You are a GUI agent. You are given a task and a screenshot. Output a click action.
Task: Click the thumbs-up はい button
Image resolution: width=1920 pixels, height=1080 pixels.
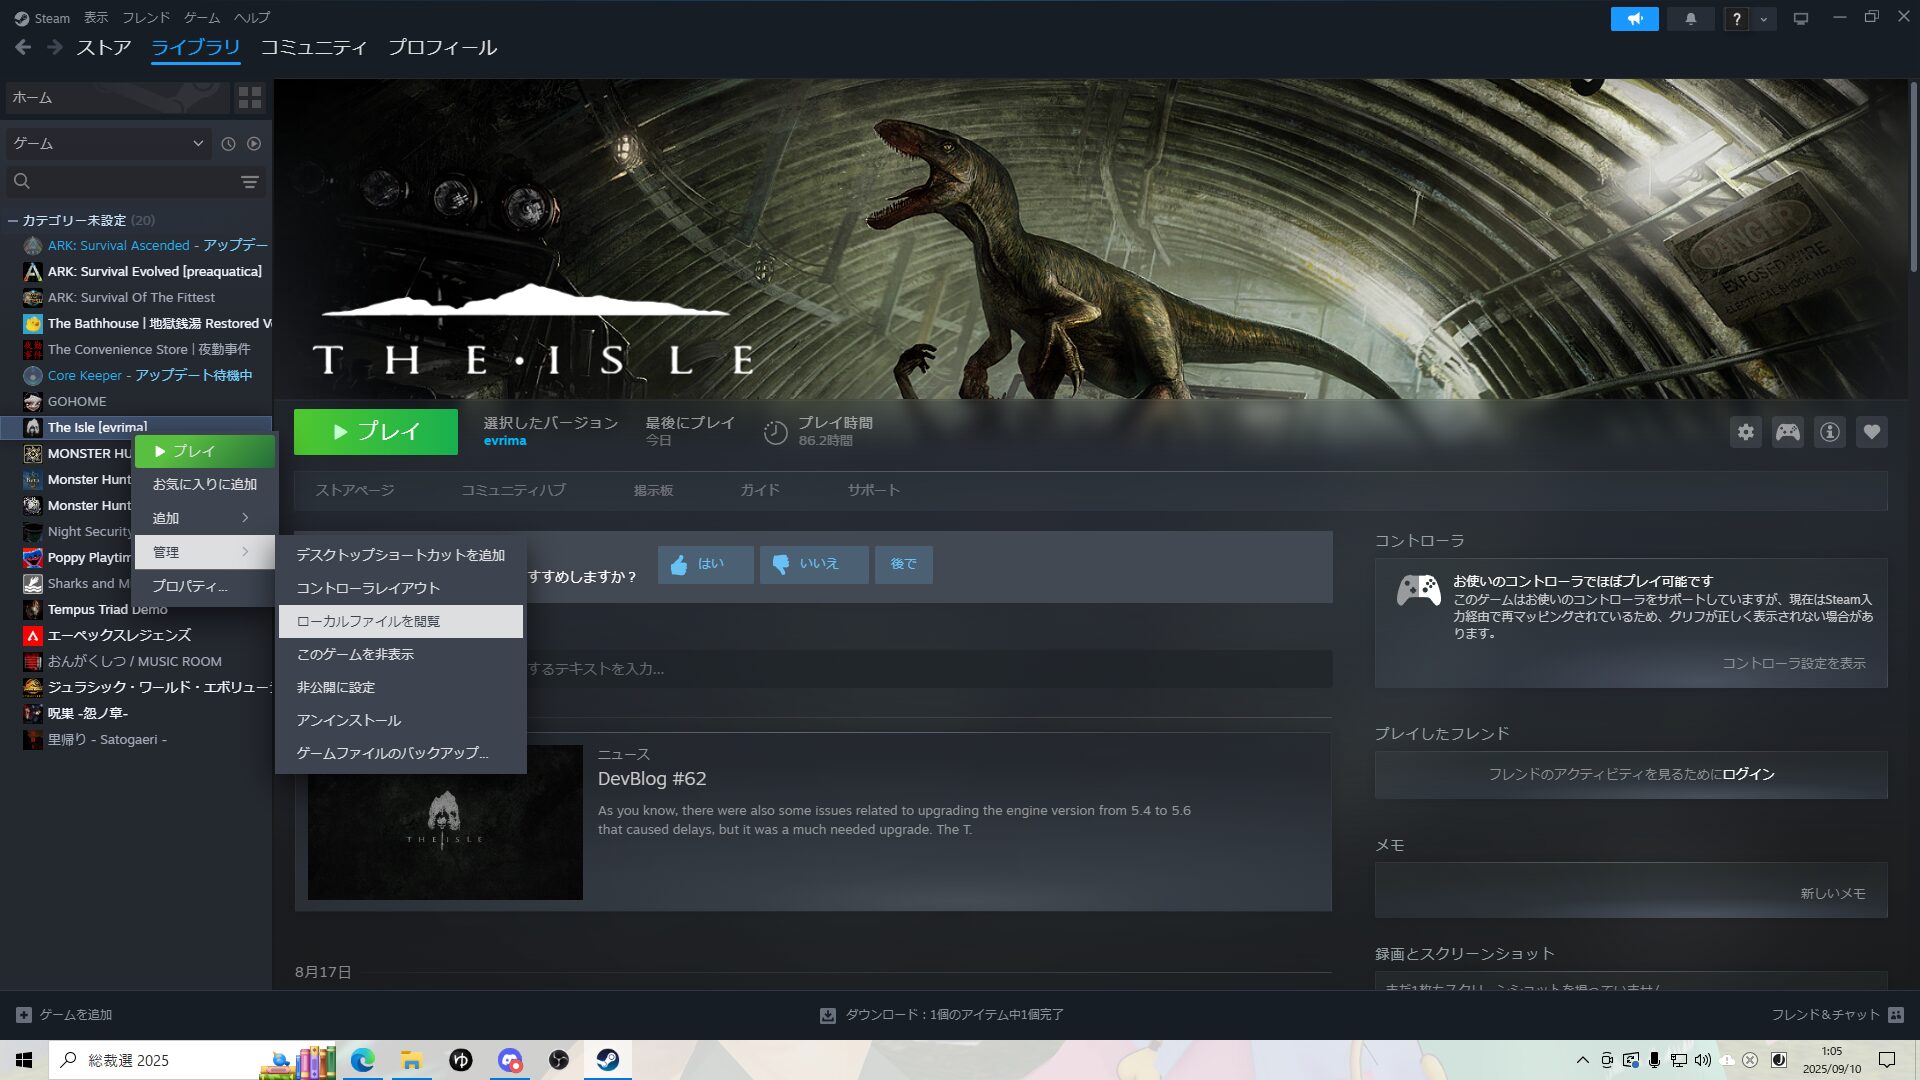click(x=705, y=564)
